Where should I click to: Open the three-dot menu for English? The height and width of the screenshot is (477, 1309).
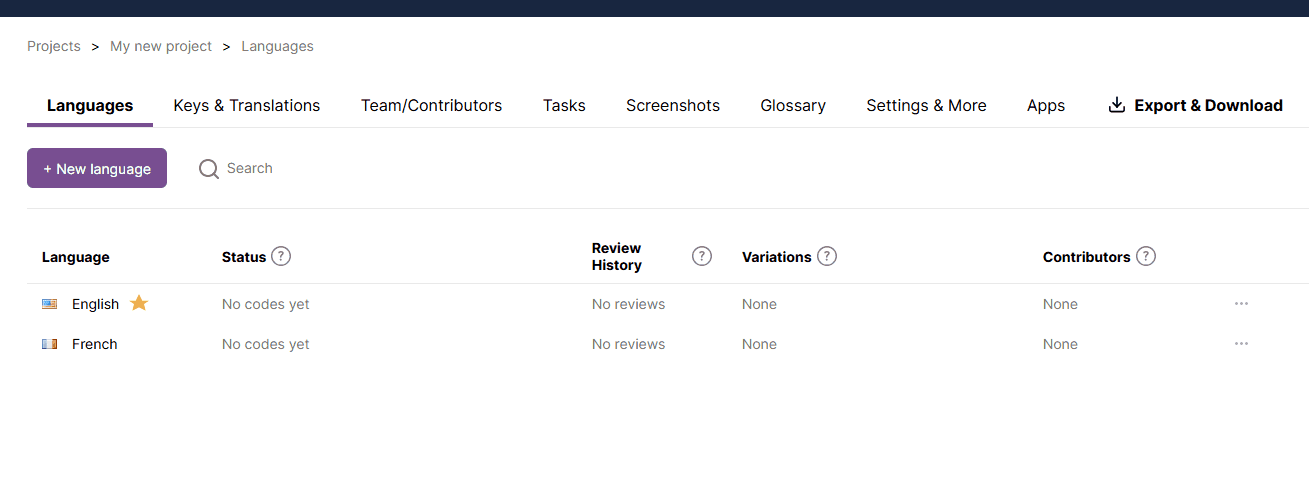point(1241,304)
